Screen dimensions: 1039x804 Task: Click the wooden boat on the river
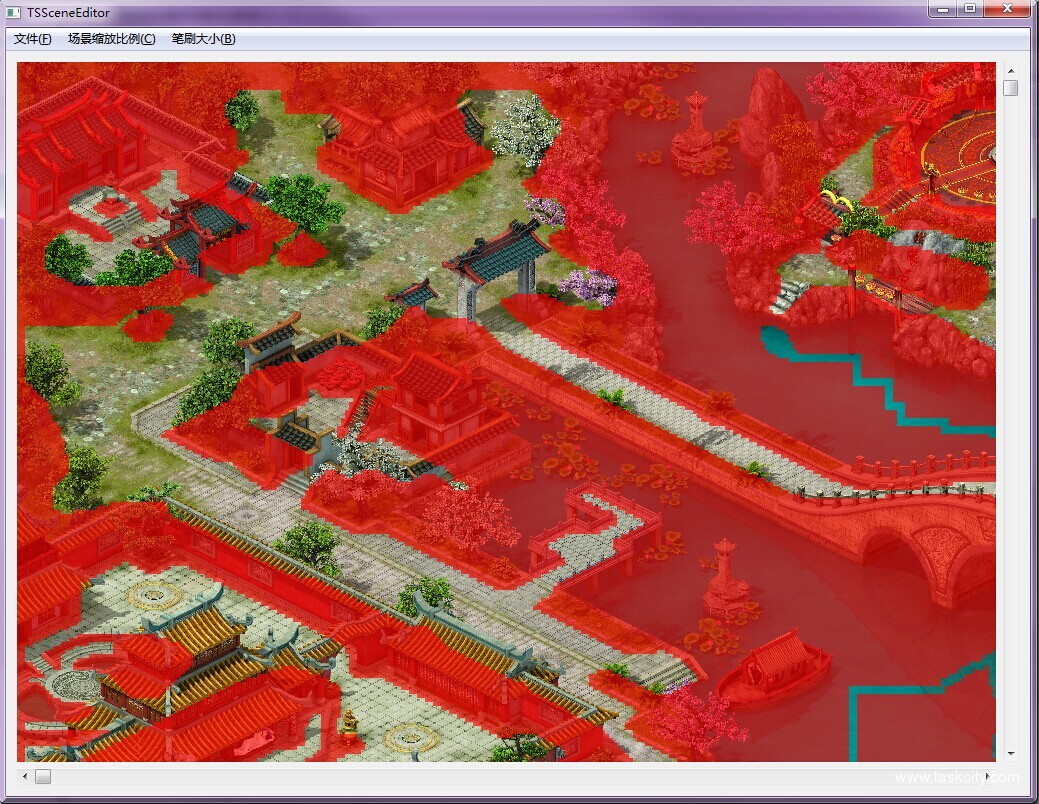coord(775,667)
